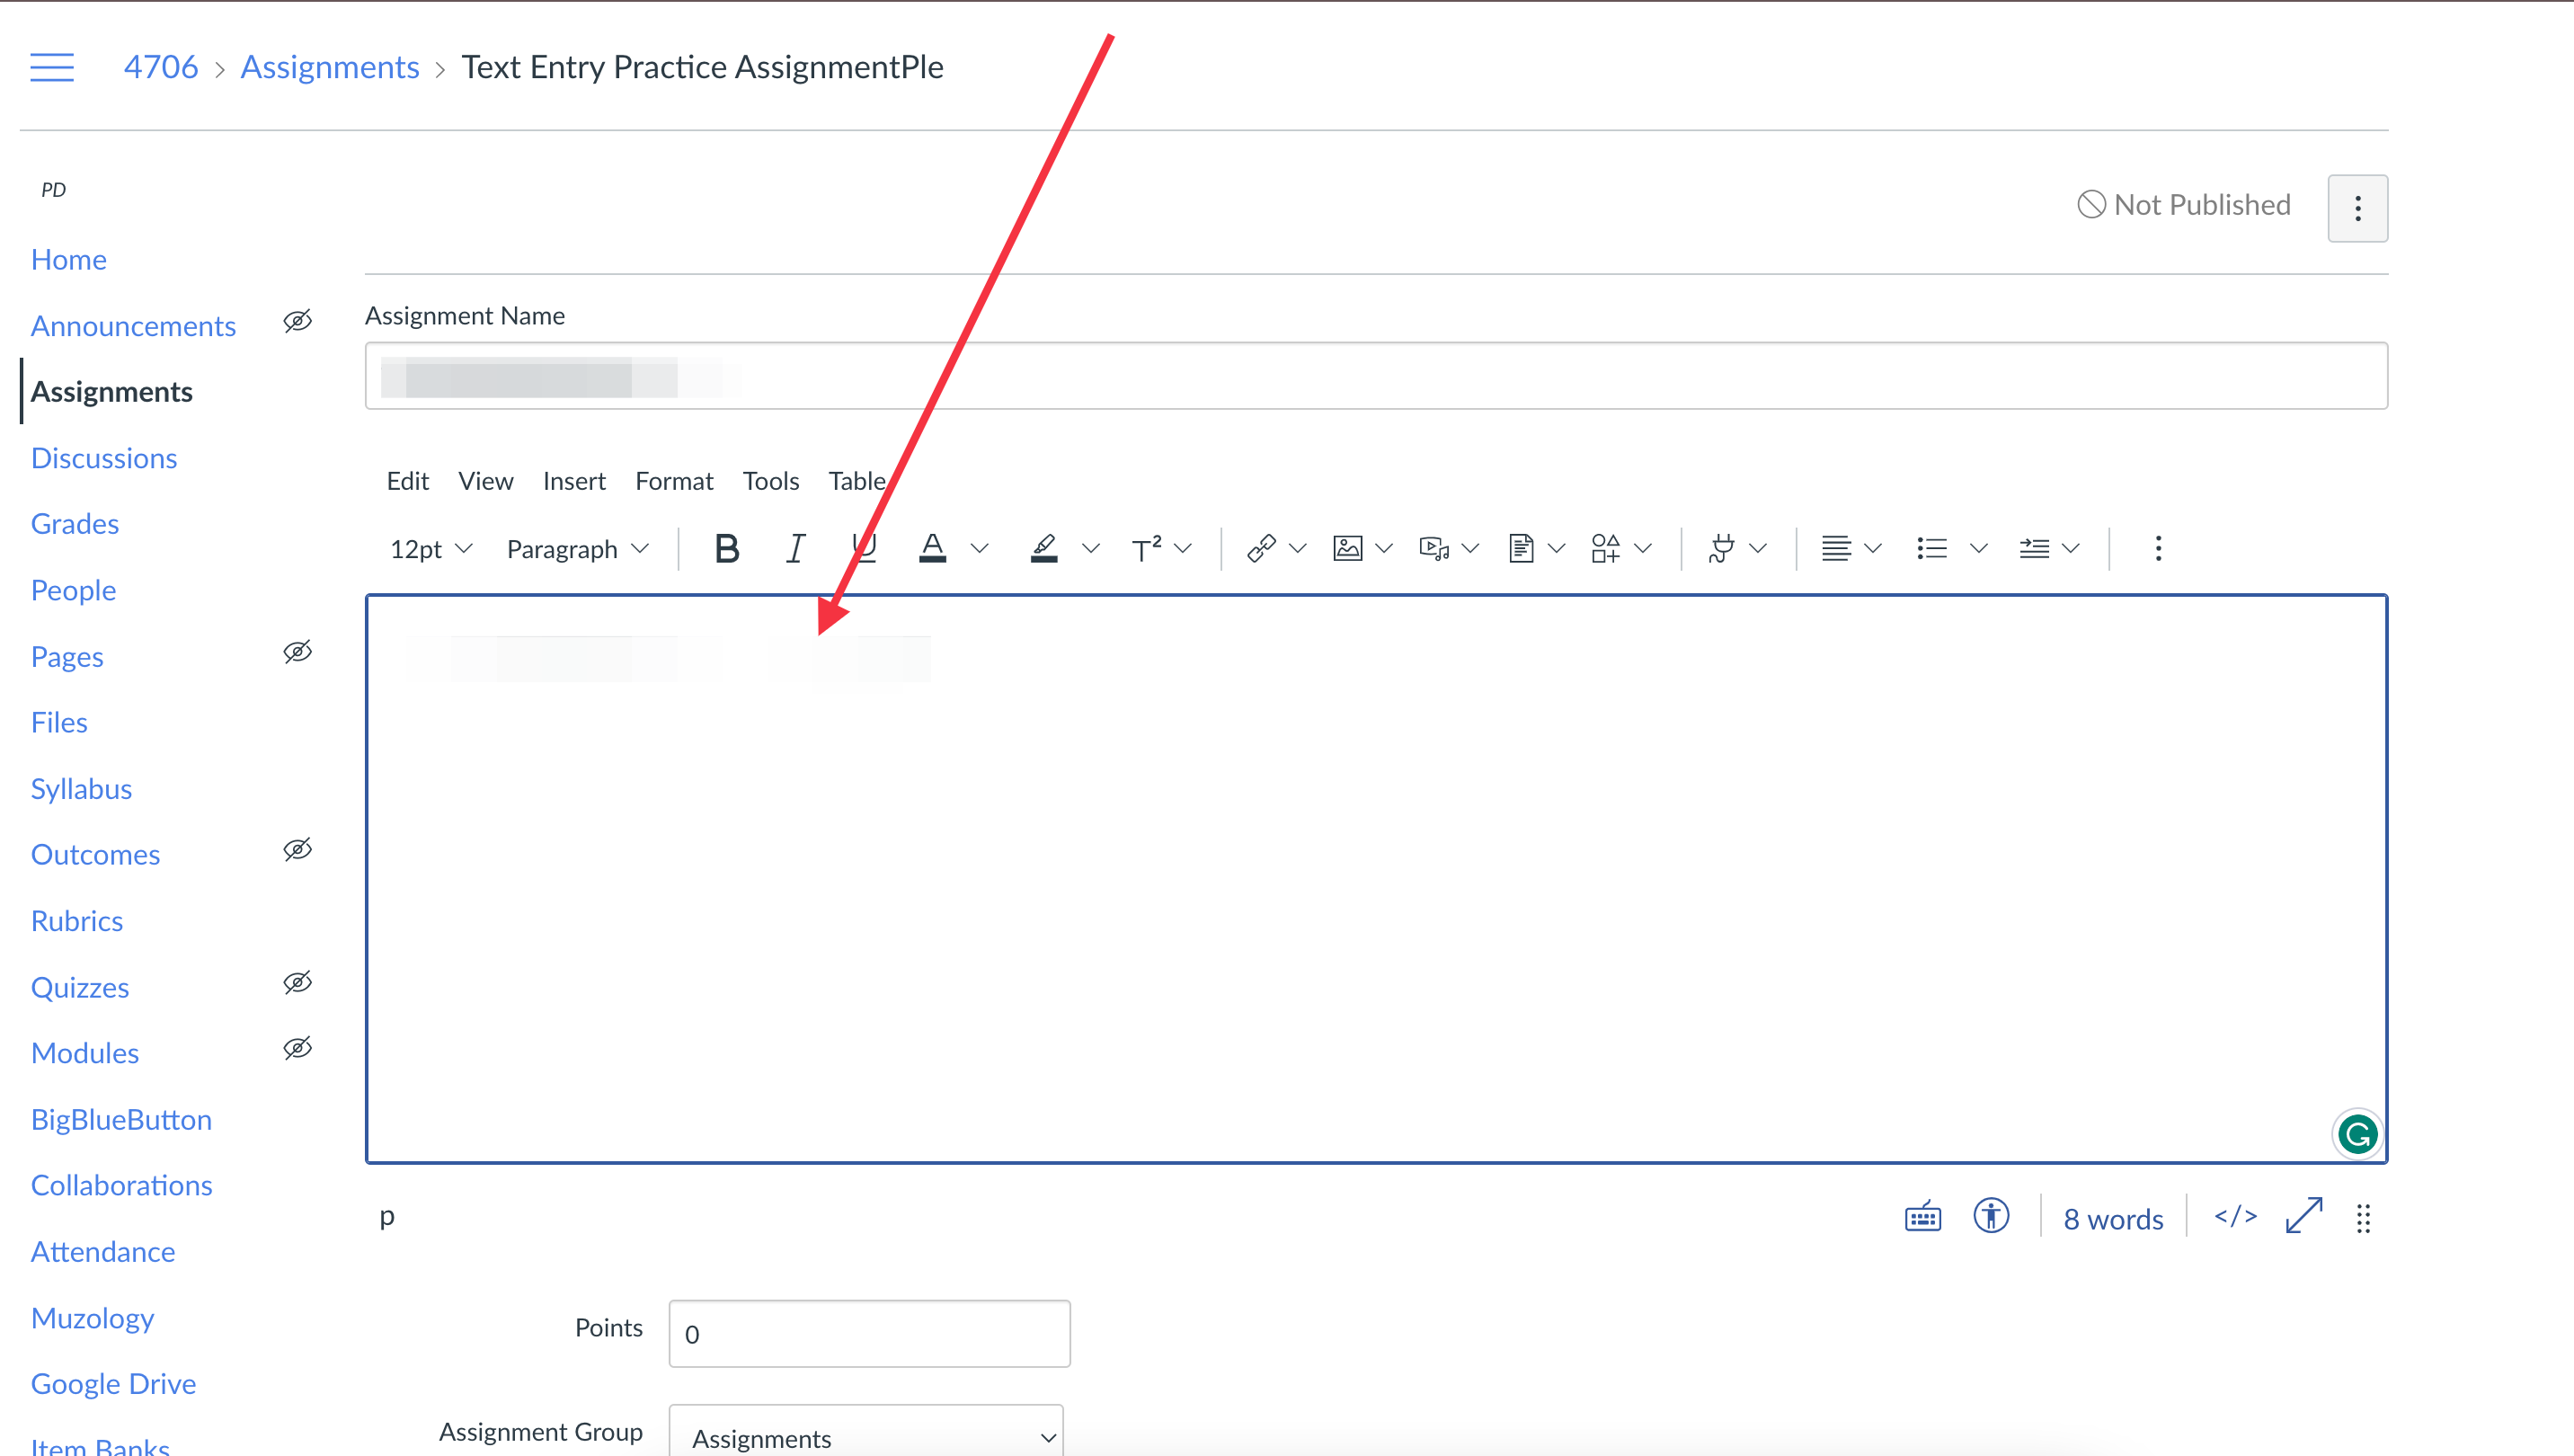Open the hamburger navigation menu
The height and width of the screenshot is (1456, 2574).
(x=52, y=67)
